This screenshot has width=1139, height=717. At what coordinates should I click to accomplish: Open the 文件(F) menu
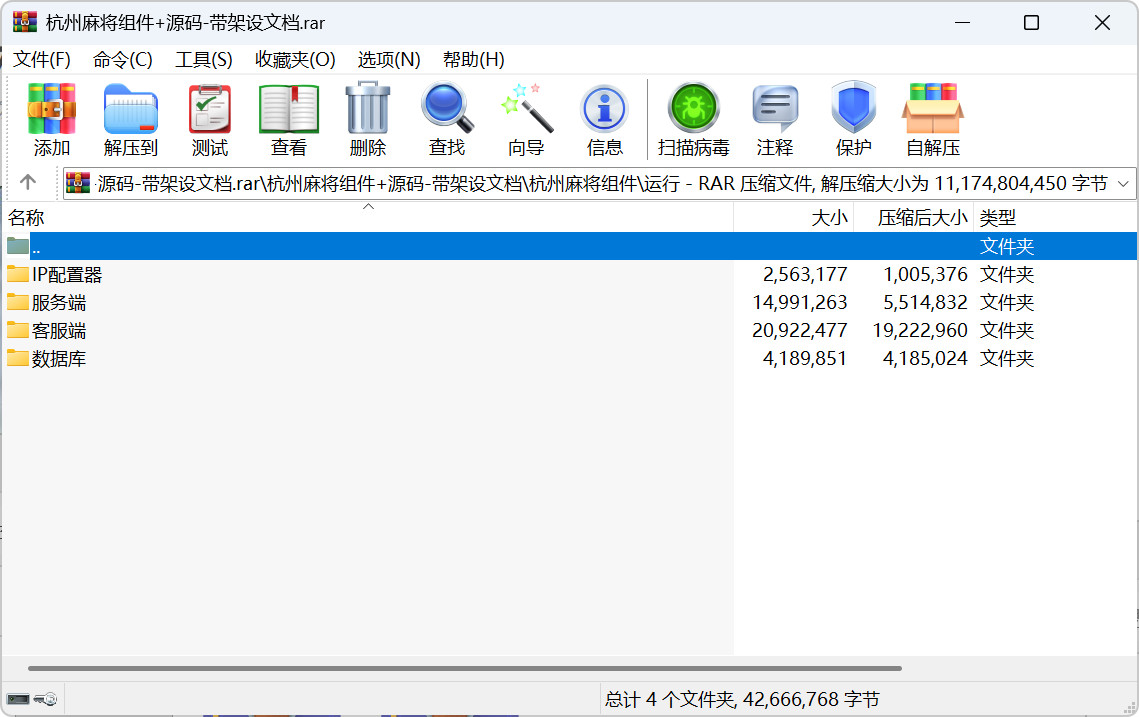tap(42, 60)
